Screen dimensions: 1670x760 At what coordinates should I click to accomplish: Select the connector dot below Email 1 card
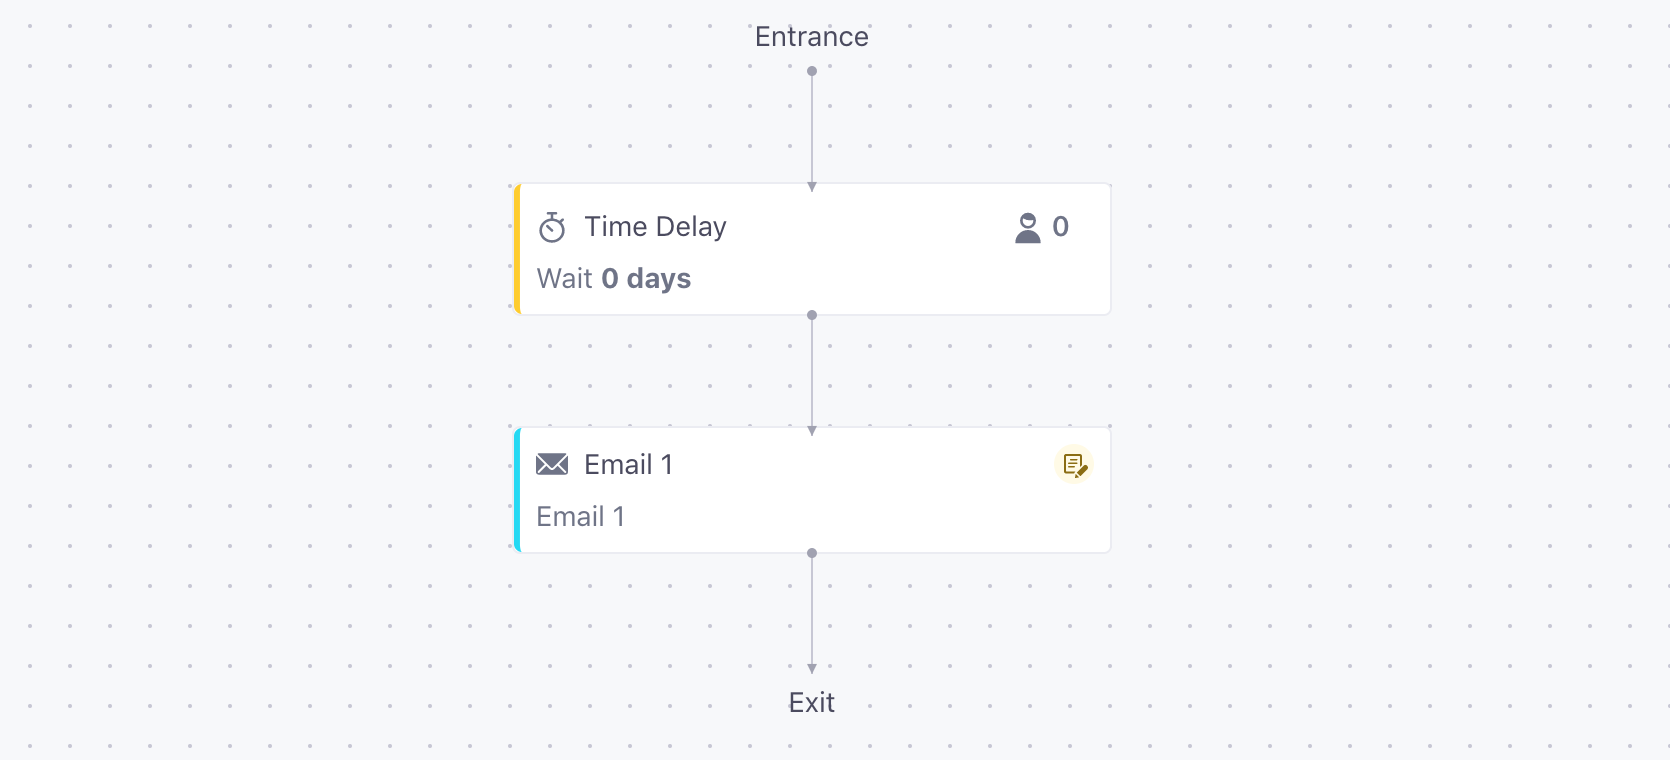click(x=812, y=553)
